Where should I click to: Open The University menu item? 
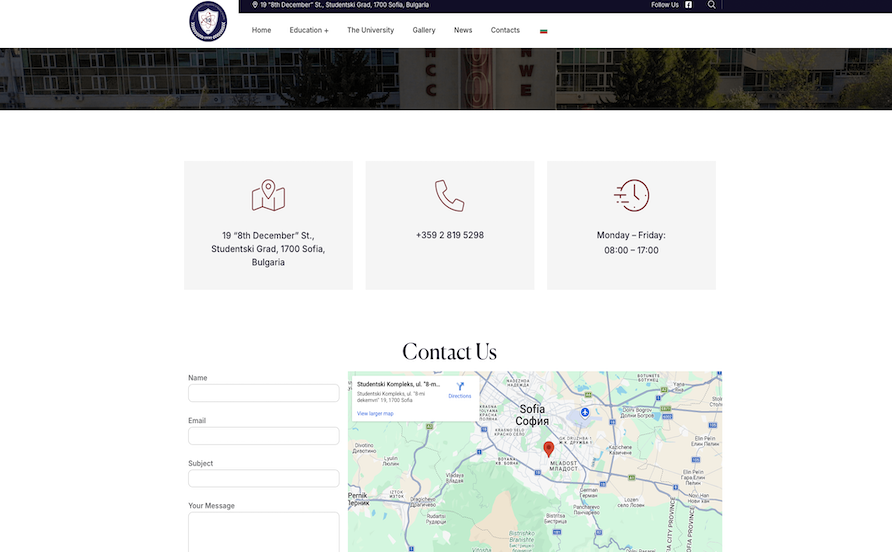tap(370, 30)
